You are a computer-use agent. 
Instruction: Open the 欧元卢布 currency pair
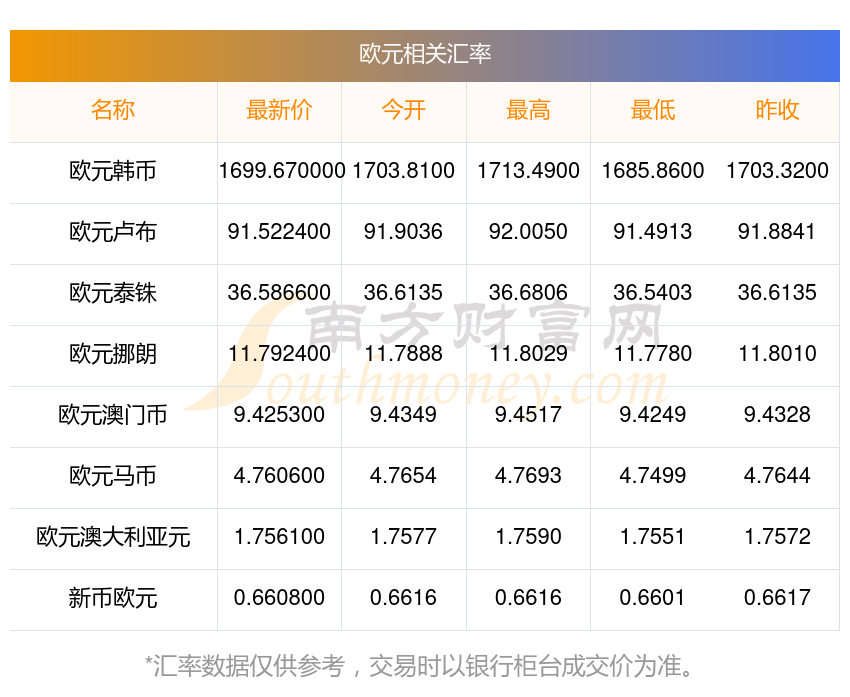click(113, 232)
